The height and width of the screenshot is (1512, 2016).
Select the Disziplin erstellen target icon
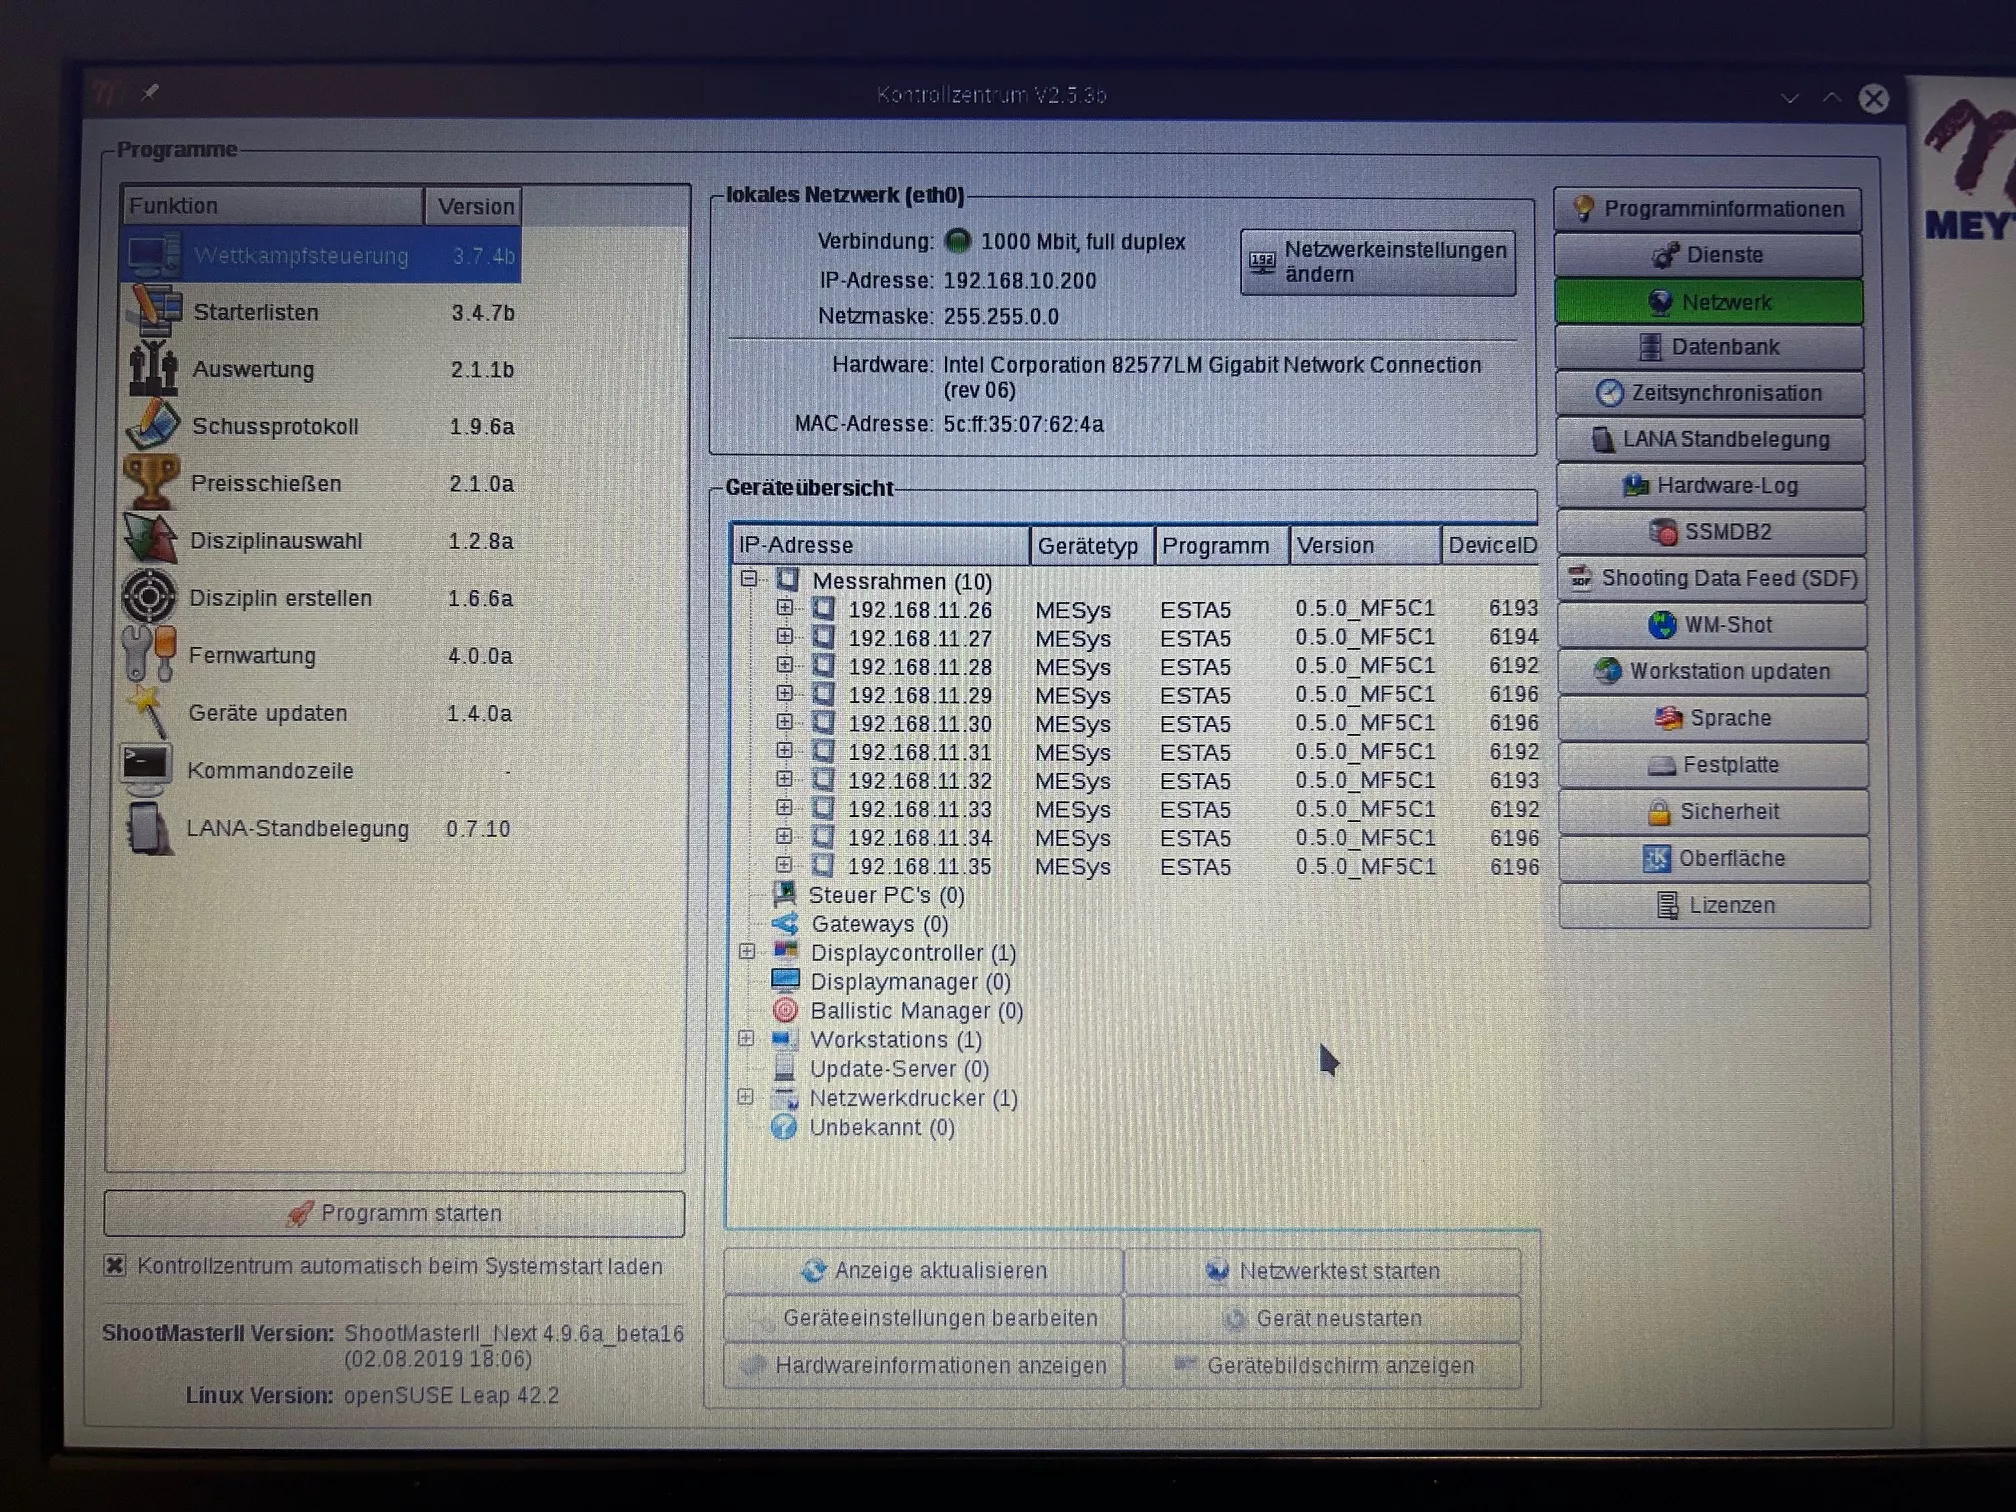[x=149, y=597]
